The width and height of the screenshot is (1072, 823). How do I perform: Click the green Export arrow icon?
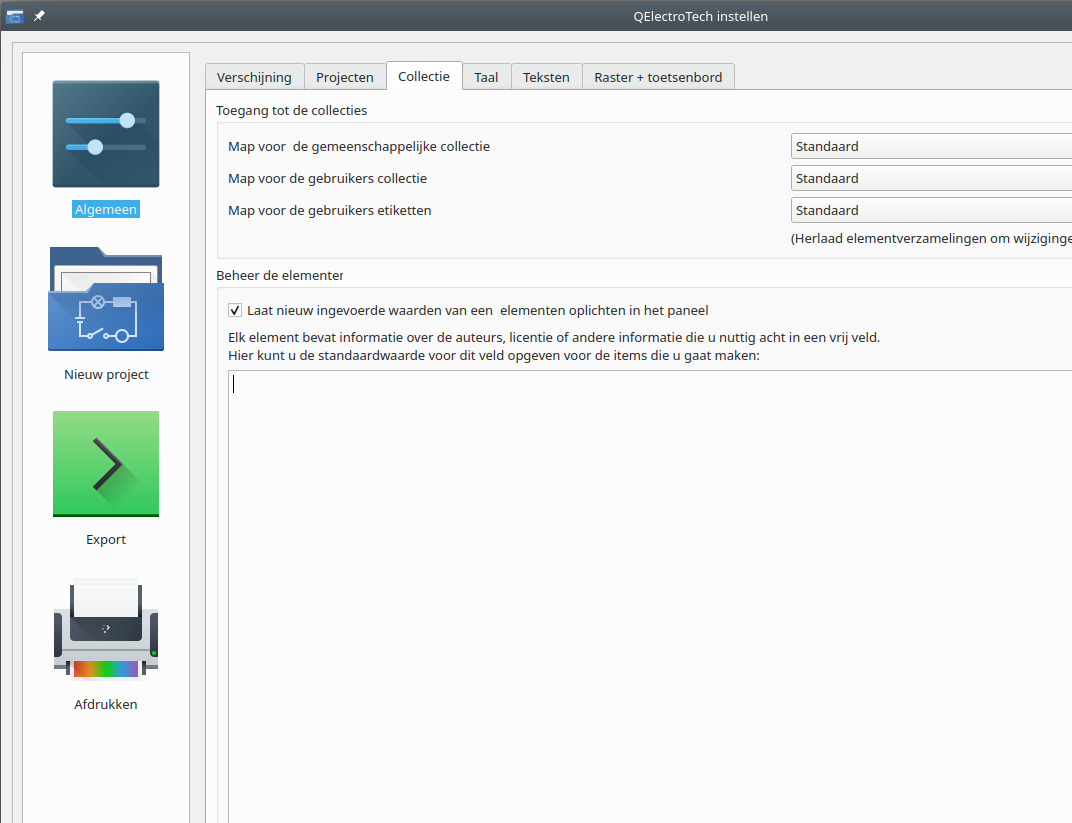point(106,464)
